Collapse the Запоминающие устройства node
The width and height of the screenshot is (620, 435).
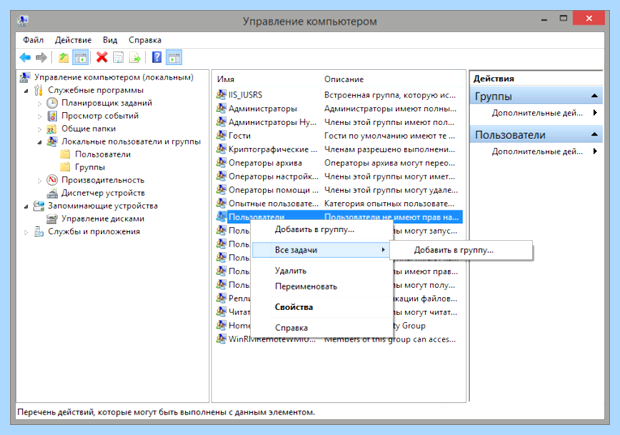pos(26,206)
